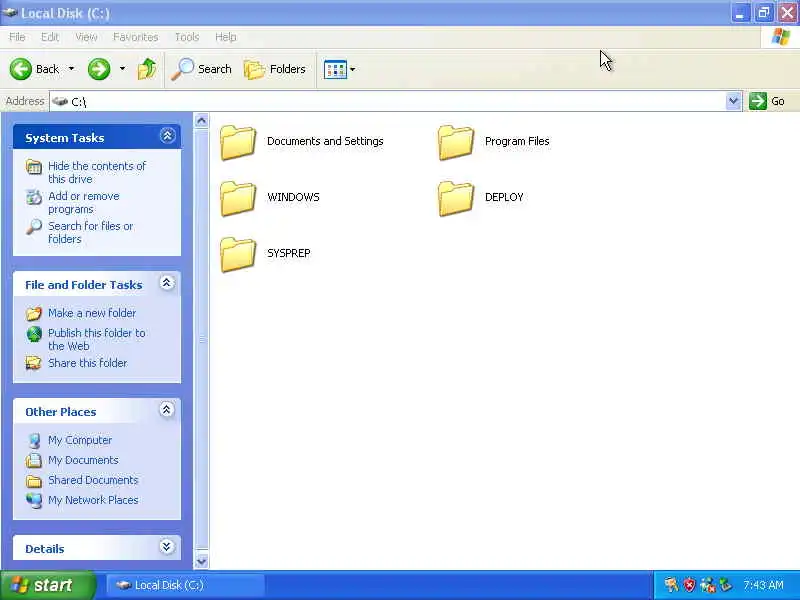Click the My Documents icon in Other Places
The image size is (800, 600).
tap(34, 460)
